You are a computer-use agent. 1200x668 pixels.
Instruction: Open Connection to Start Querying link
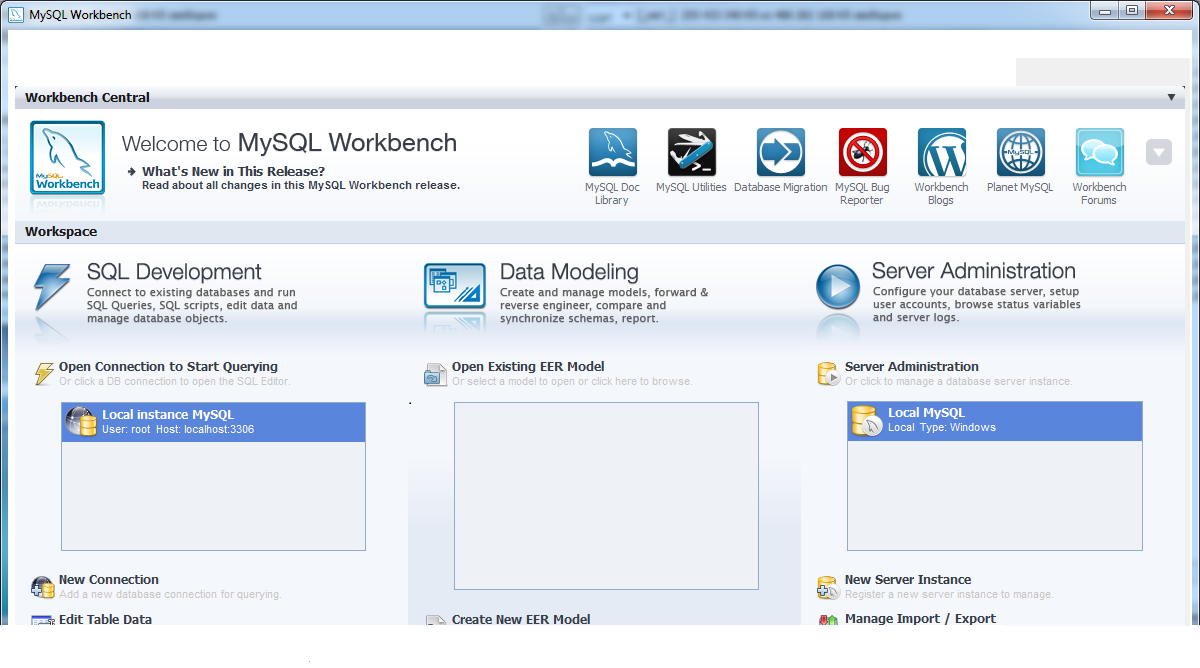pos(168,367)
